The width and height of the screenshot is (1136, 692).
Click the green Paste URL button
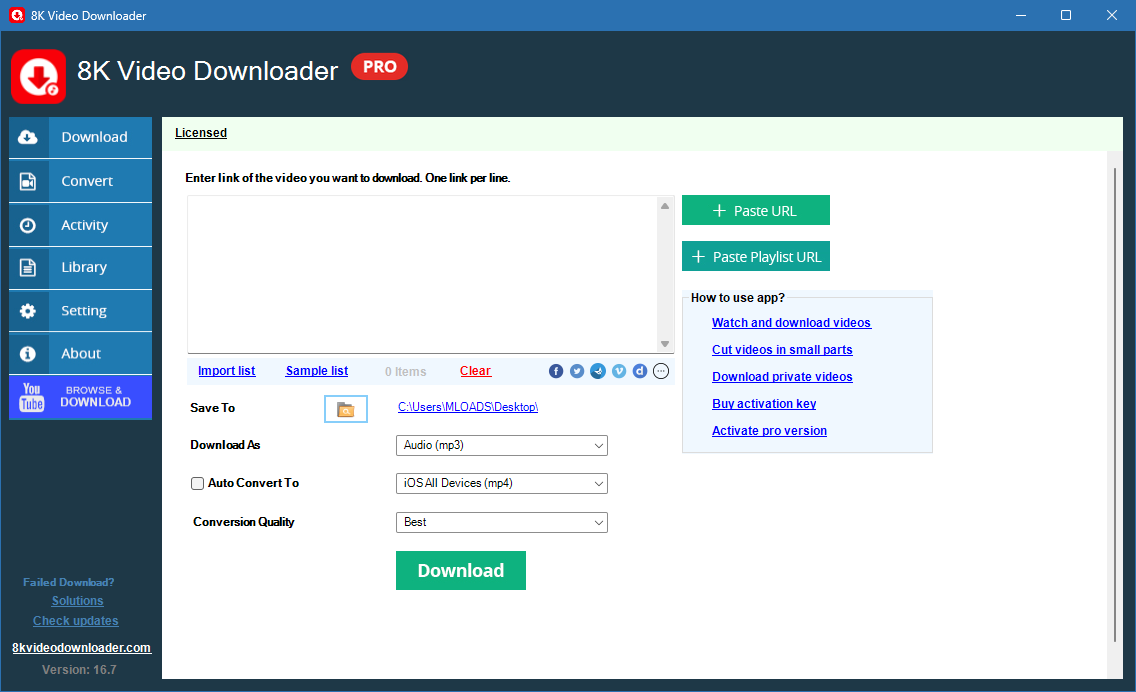click(756, 210)
